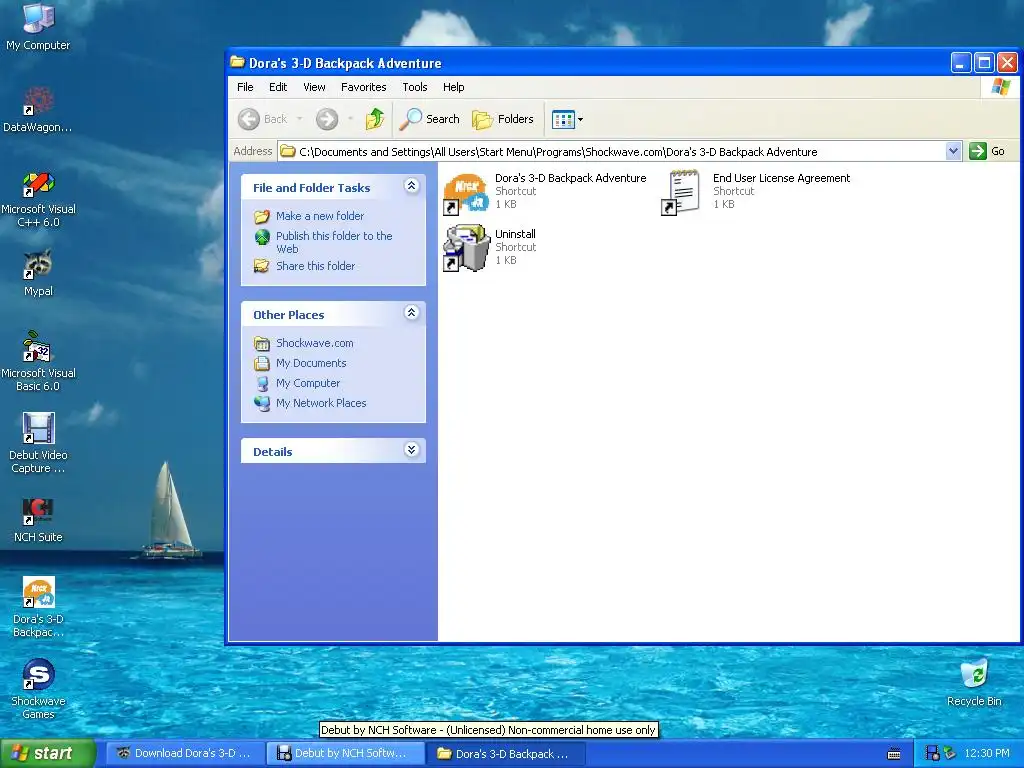Toggle the Folders pane button

[502, 119]
